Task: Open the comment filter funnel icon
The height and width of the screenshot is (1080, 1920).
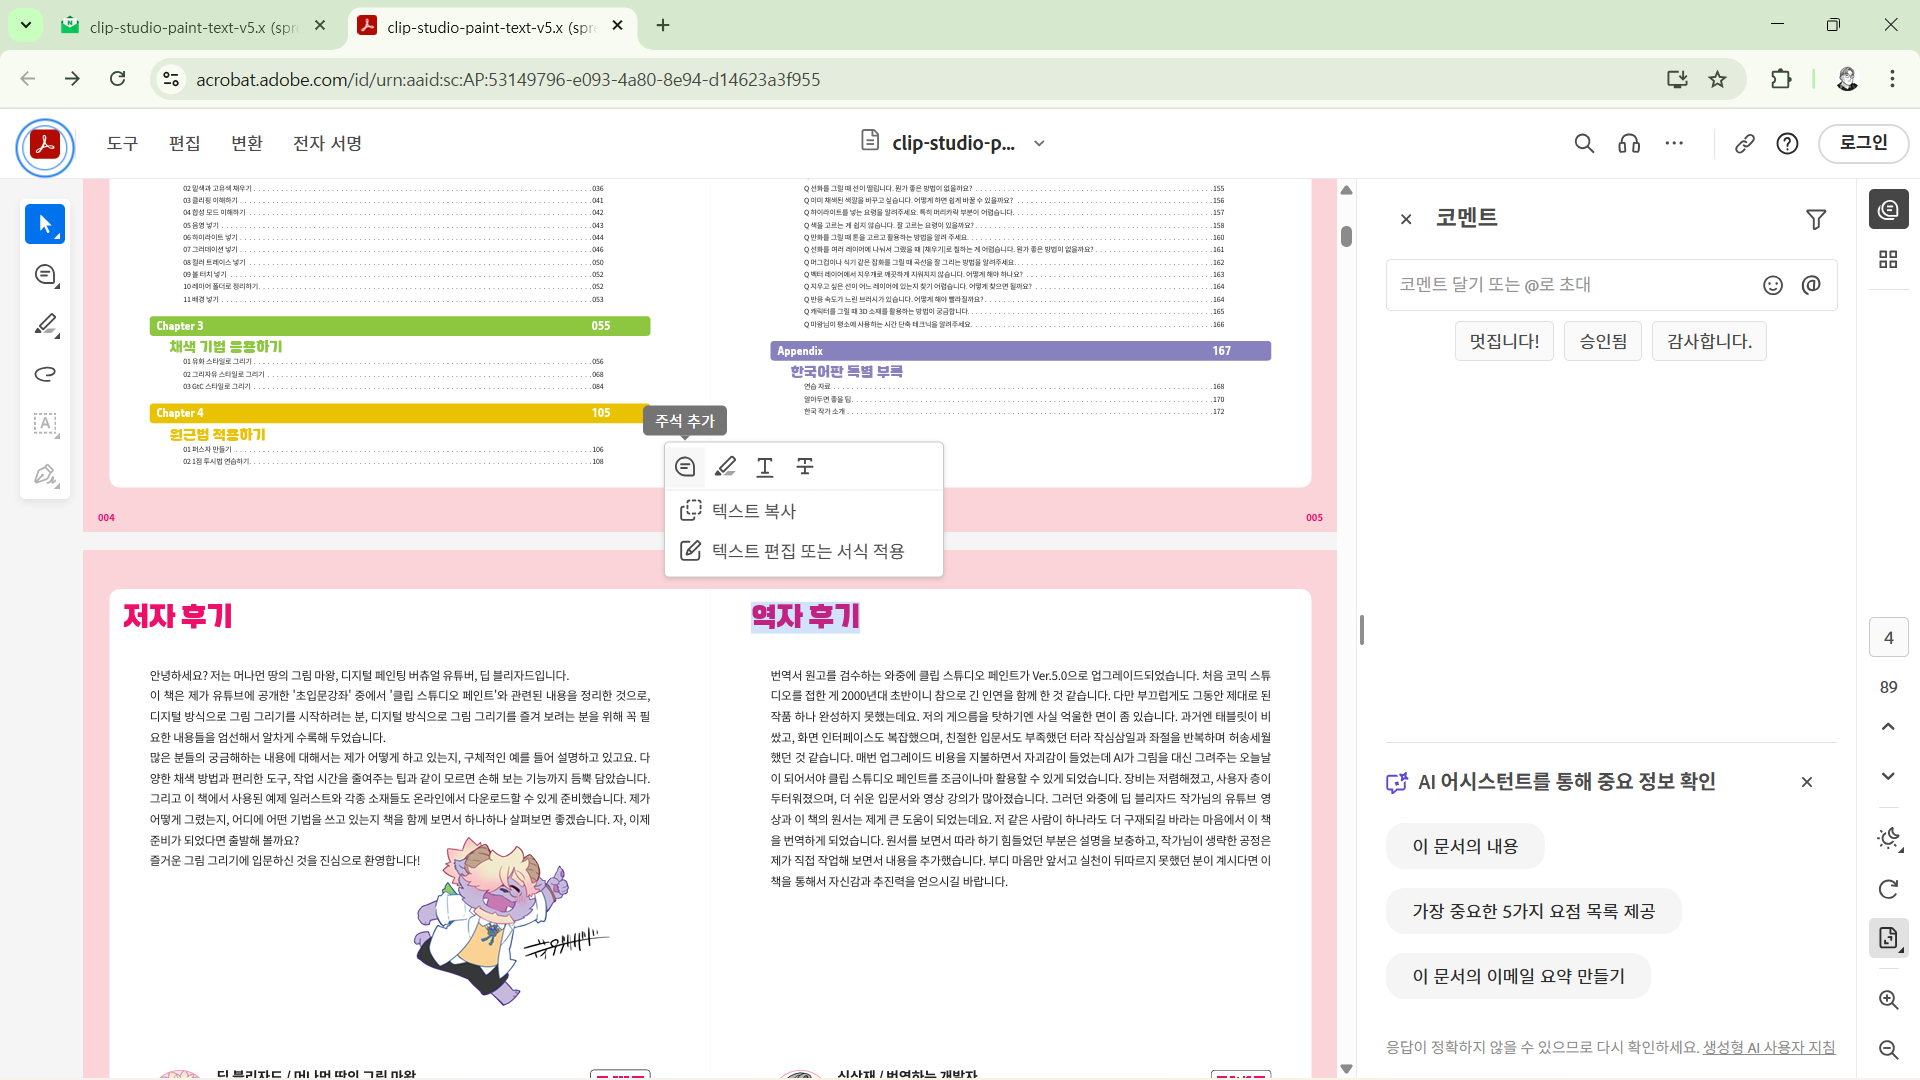Action: pyautogui.click(x=1816, y=219)
